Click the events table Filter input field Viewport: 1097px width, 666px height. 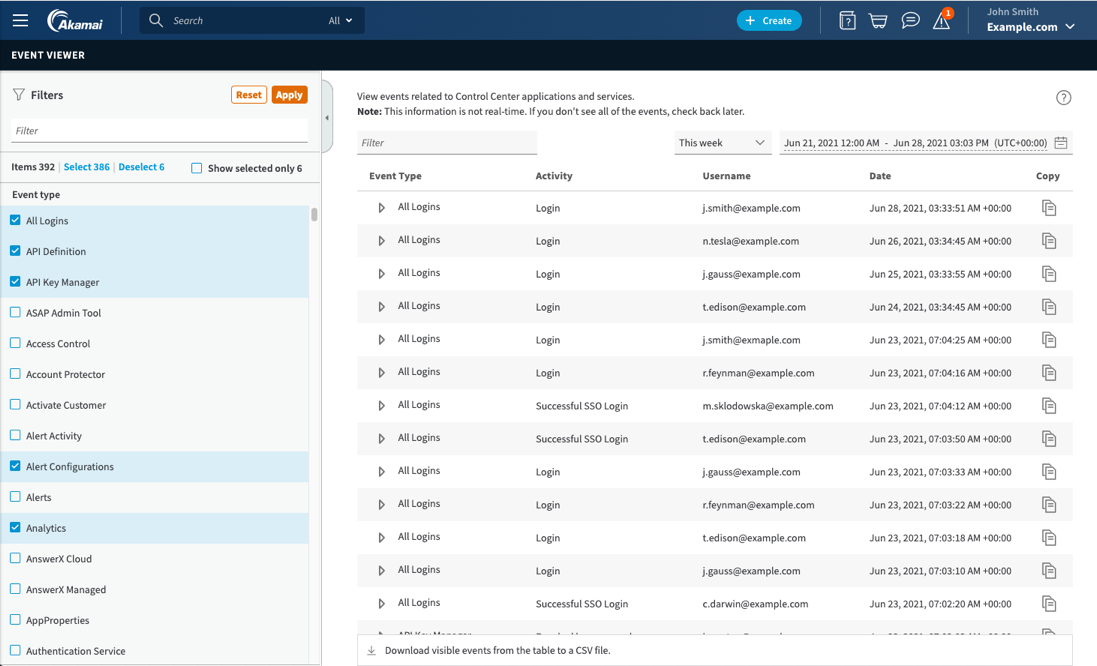pyautogui.click(x=447, y=143)
